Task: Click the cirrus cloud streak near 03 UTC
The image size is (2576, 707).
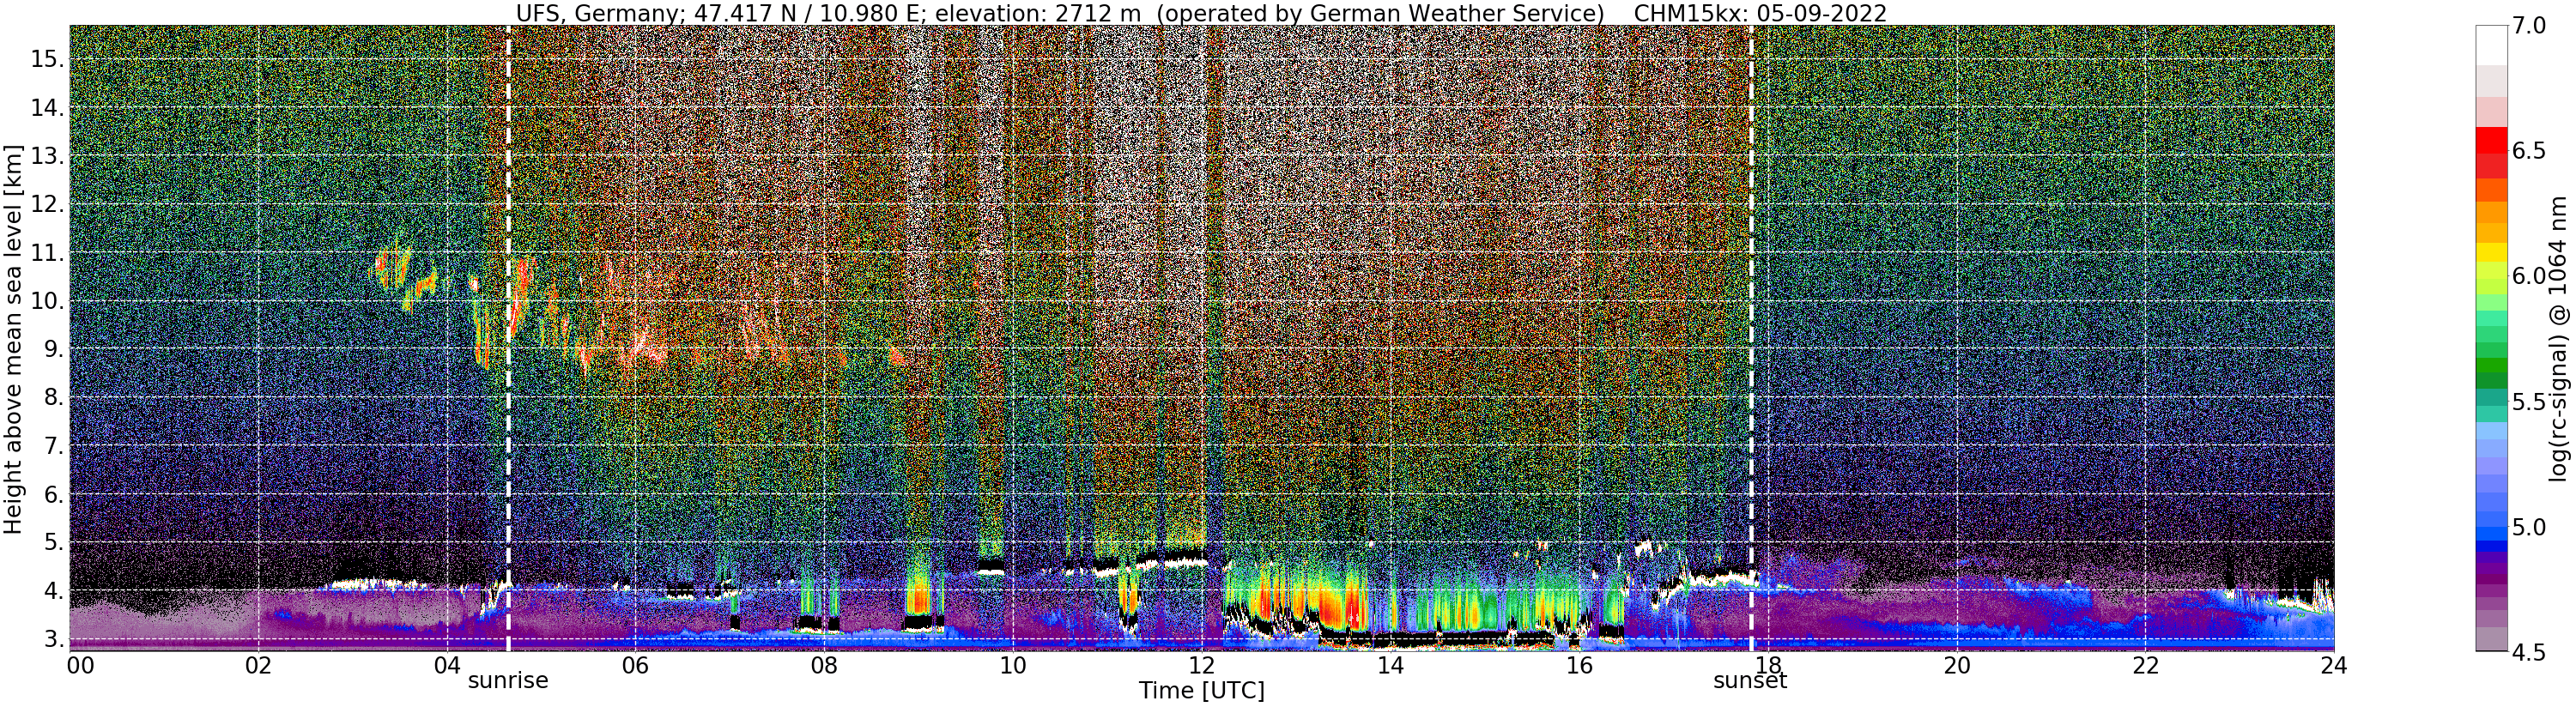Action: click(403, 273)
